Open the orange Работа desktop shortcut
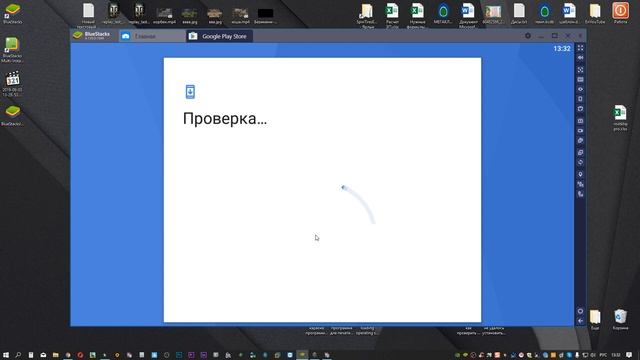The image size is (640, 360). (x=620, y=13)
